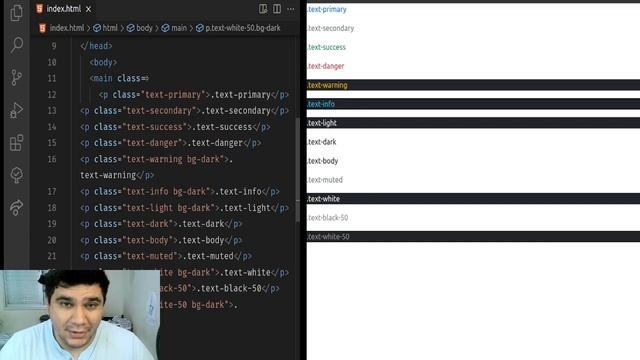Click the body tag on line 10
Image resolution: width=640 pixels, height=360 pixels.
click(x=103, y=62)
